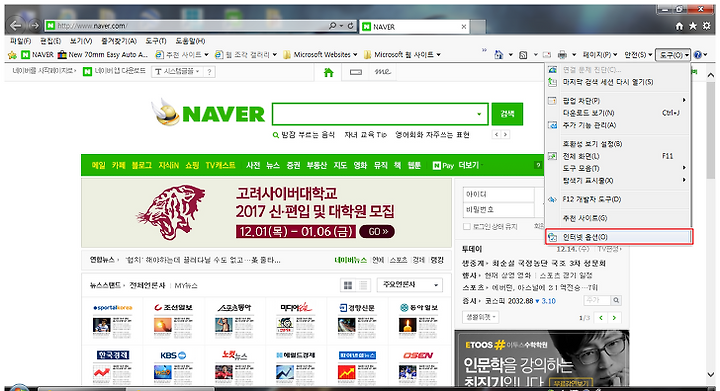Toggle the 로그인 상태 유지 checkbox
The width and height of the screenshot is (720, 391).
[x=467, y=227]
